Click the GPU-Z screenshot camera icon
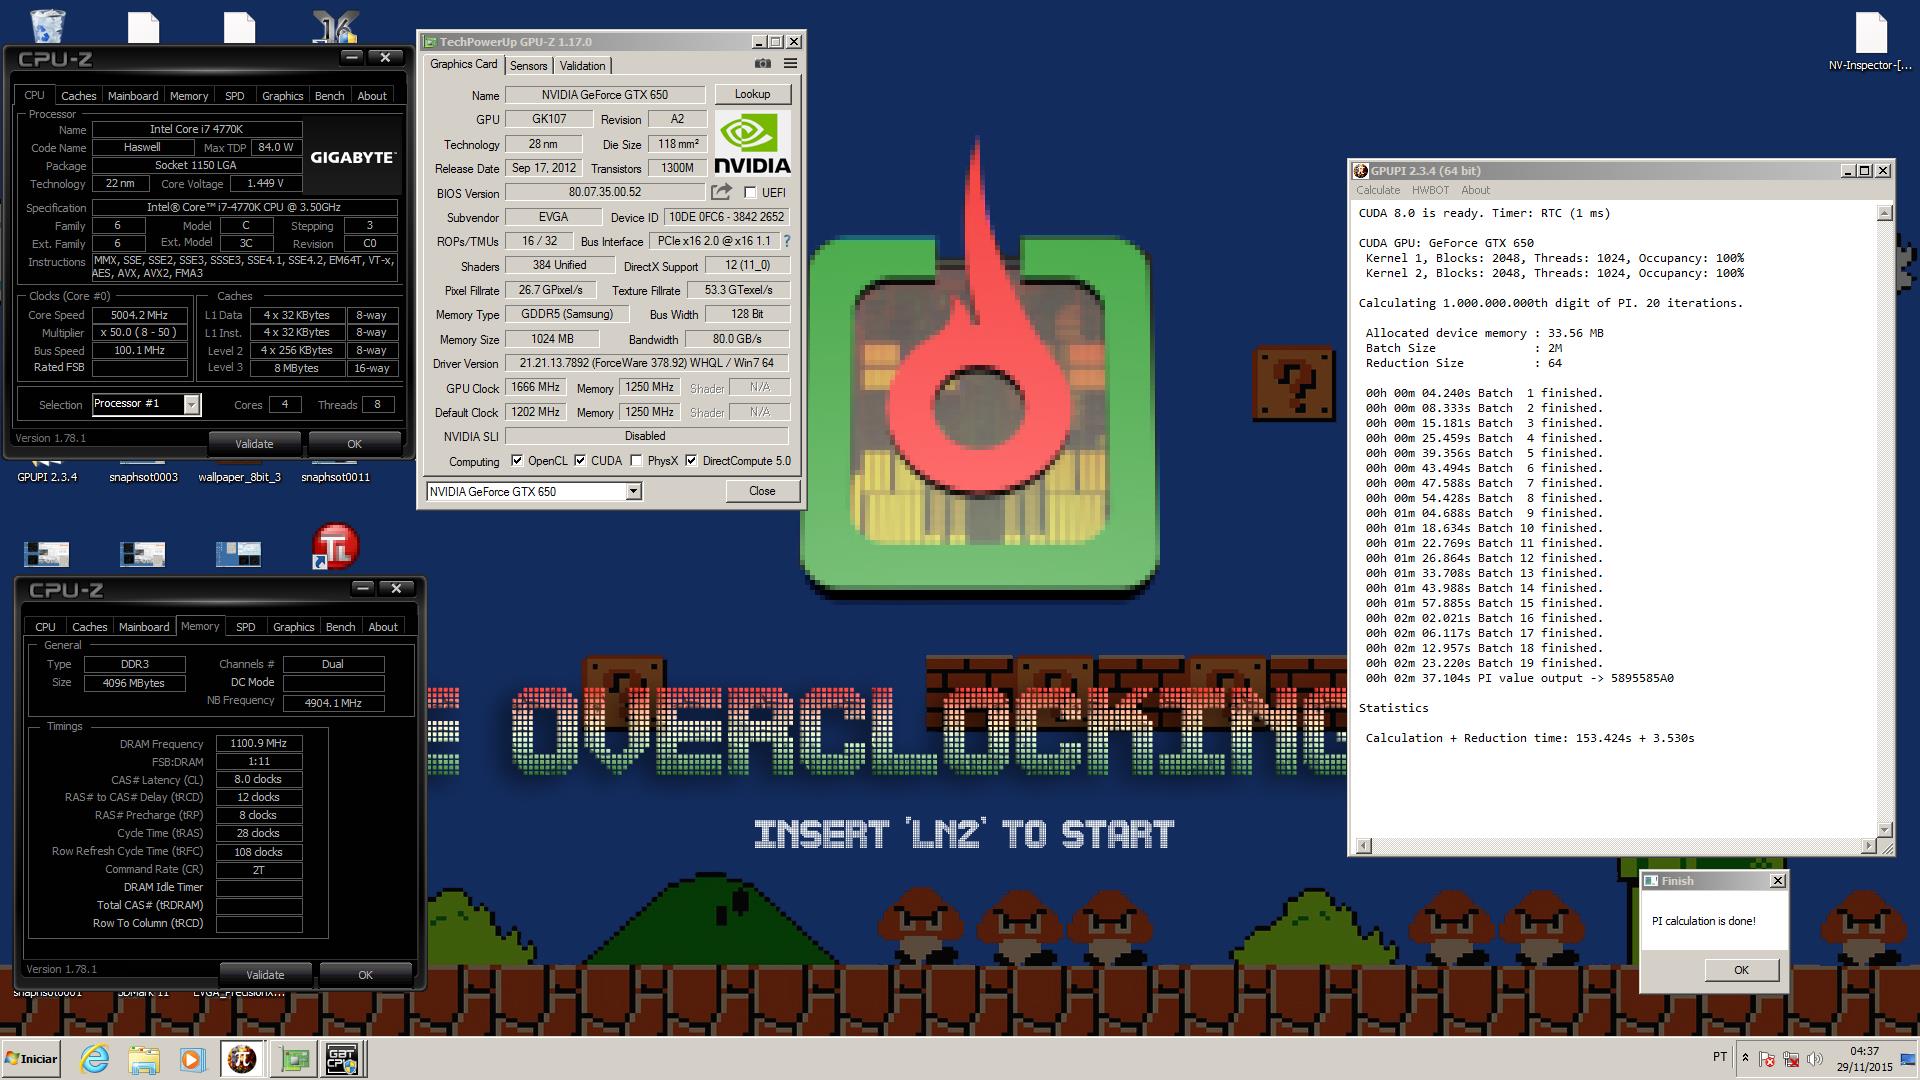This screenshot has width=1920, height=1080. point(763,63)
